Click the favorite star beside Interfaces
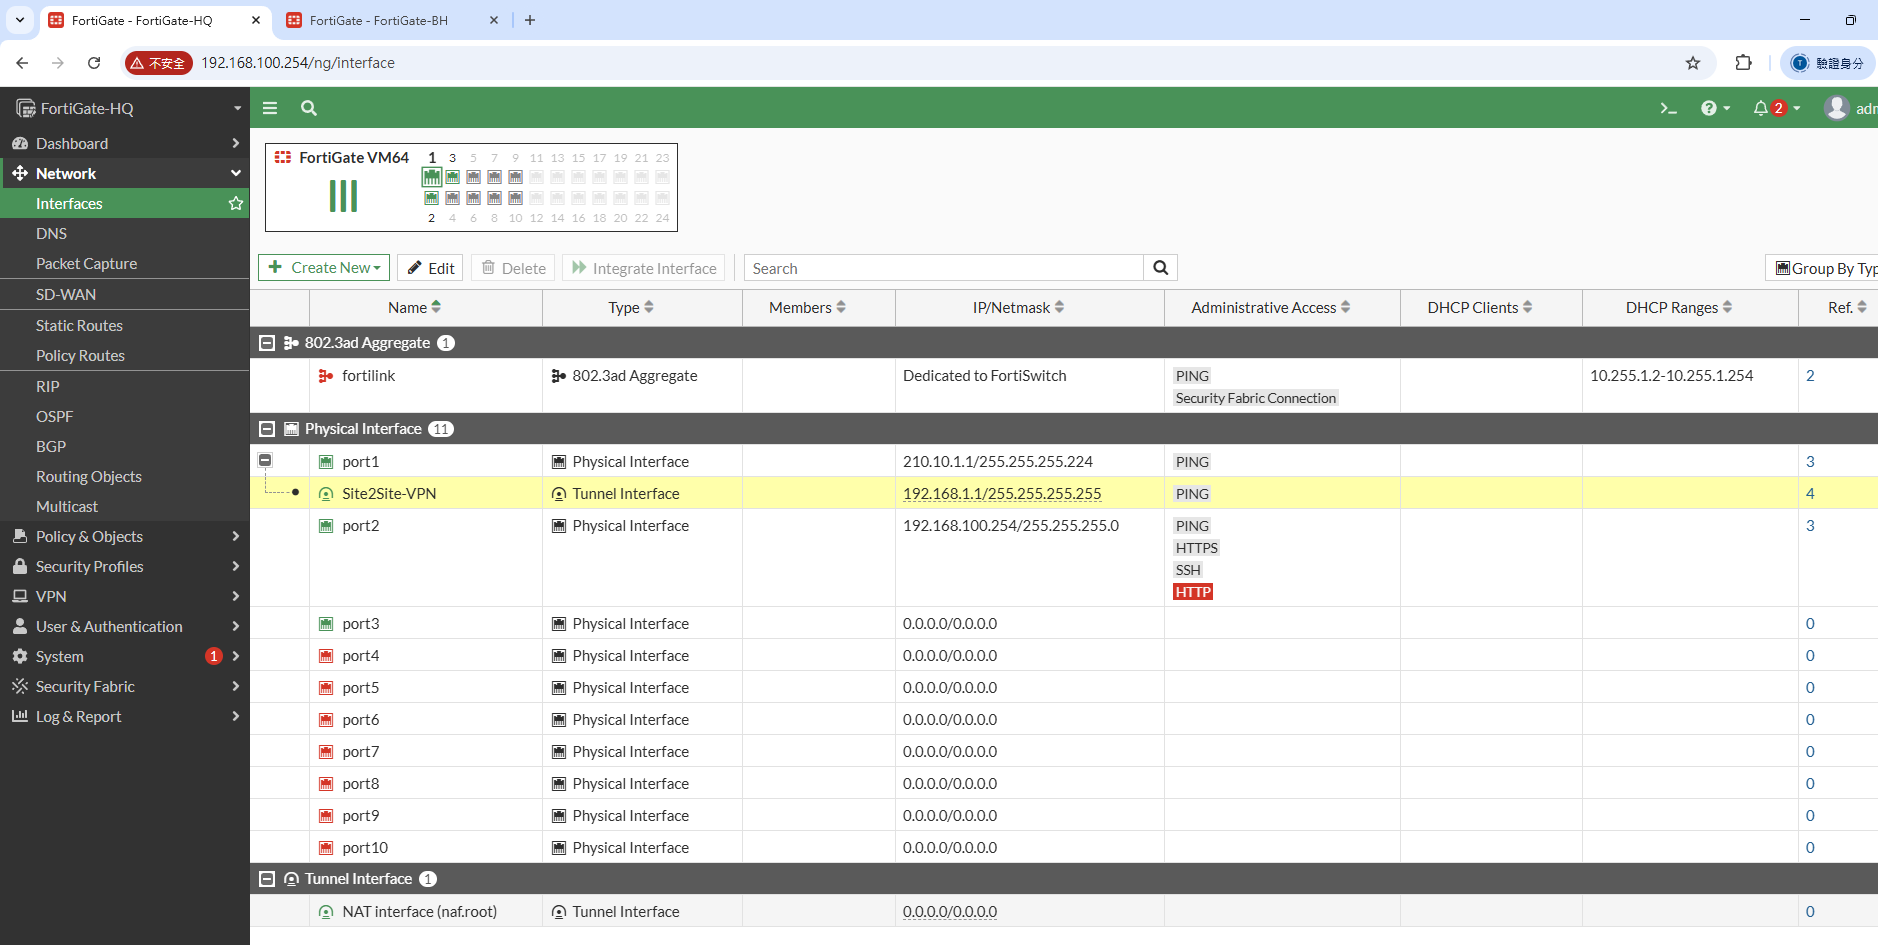This screenshot has width=1878, height=945. tap(236, 203)
